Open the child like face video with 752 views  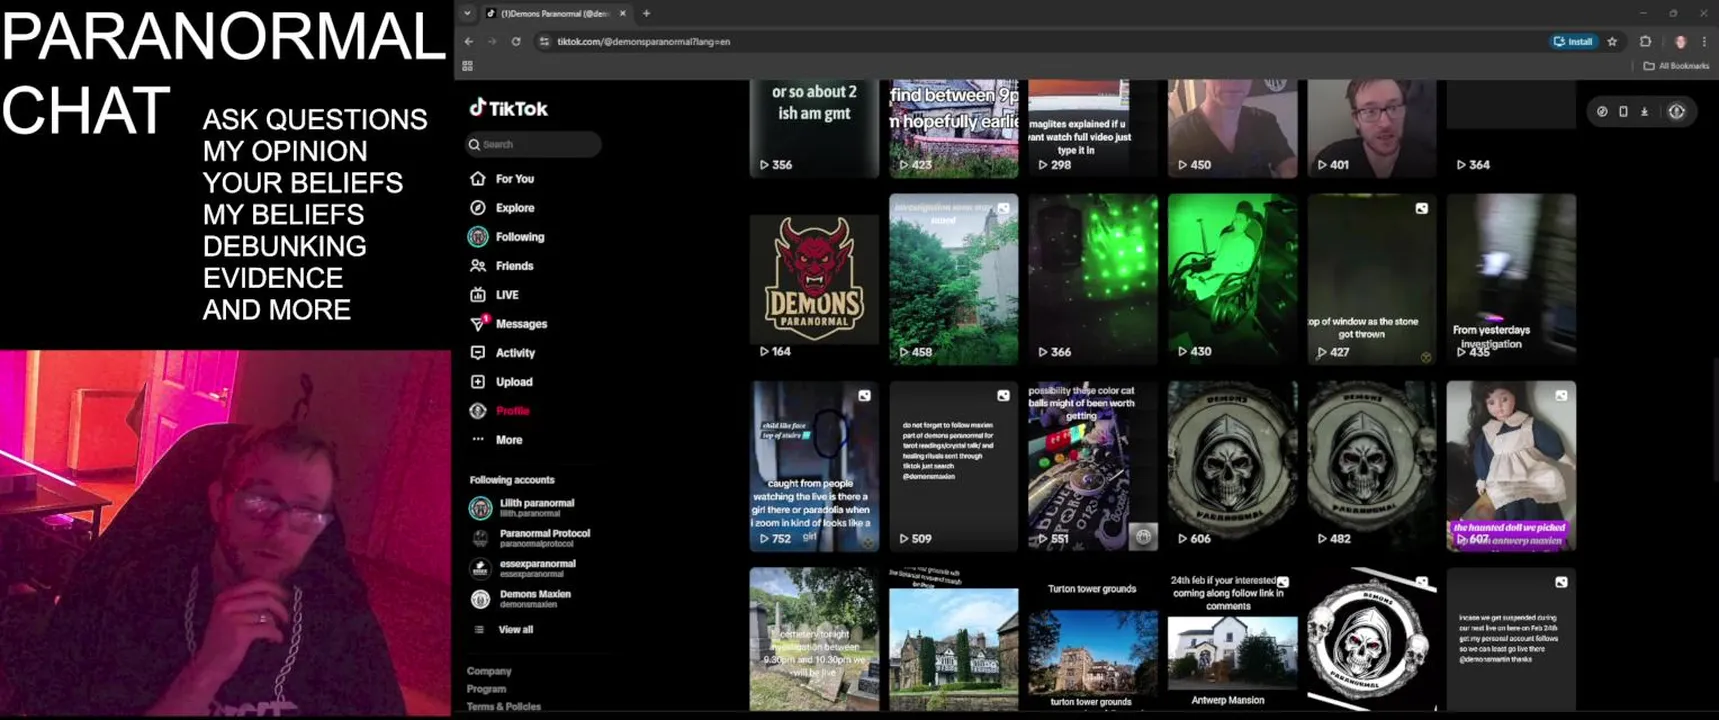pyautogui.click(x=814, y=466)
